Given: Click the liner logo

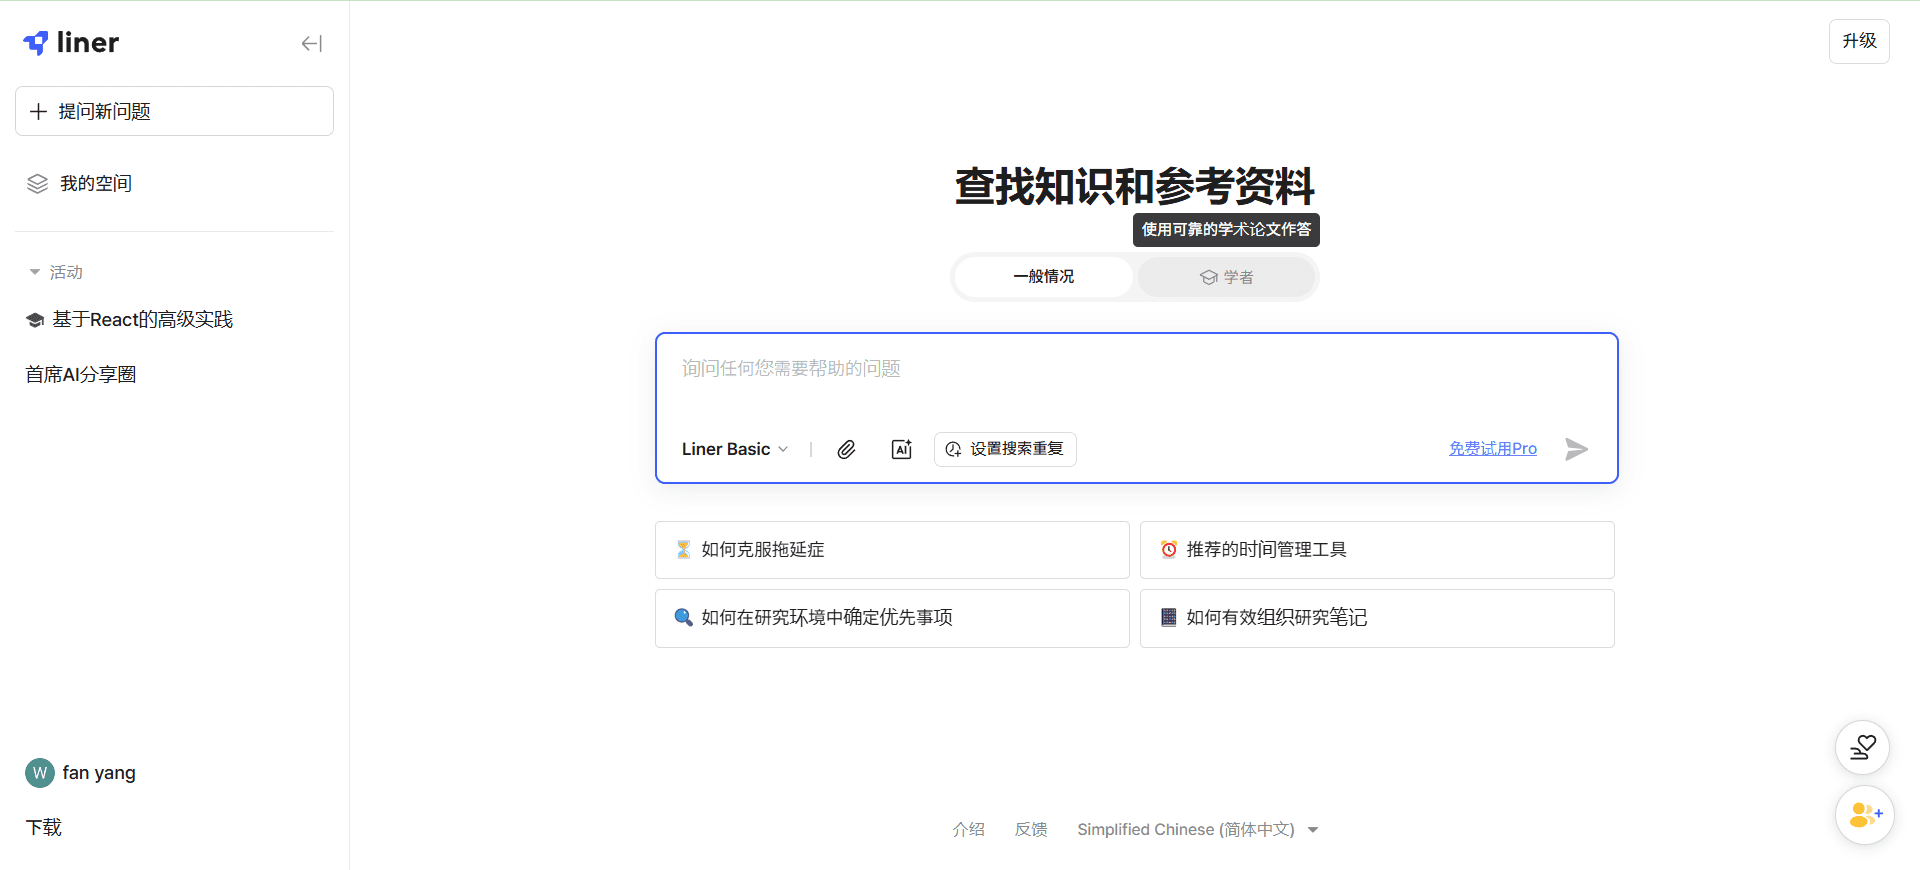Looking at the screenshot, I should [71, 43].
